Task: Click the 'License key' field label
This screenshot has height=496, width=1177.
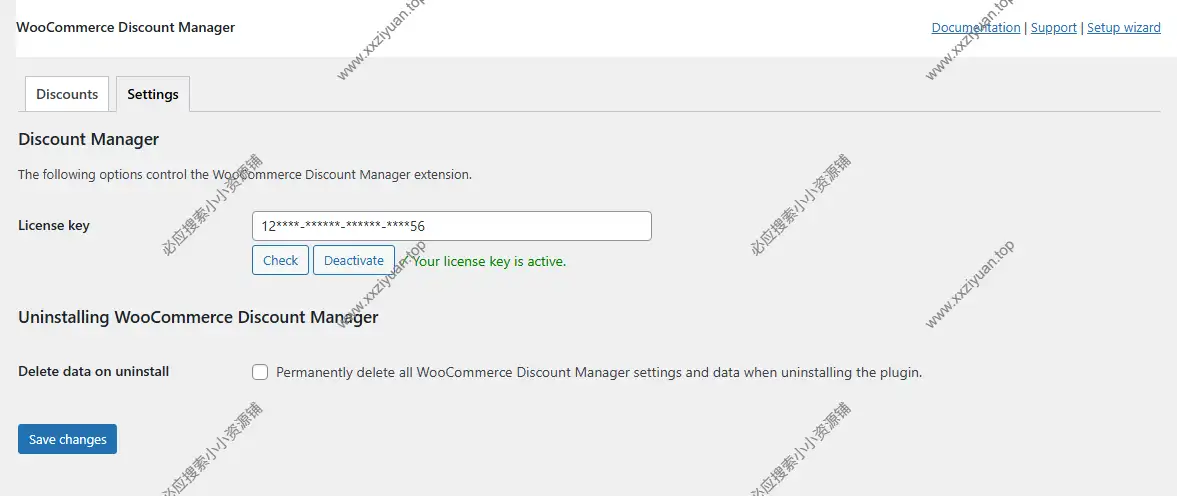Action: [x=54, y=226]
